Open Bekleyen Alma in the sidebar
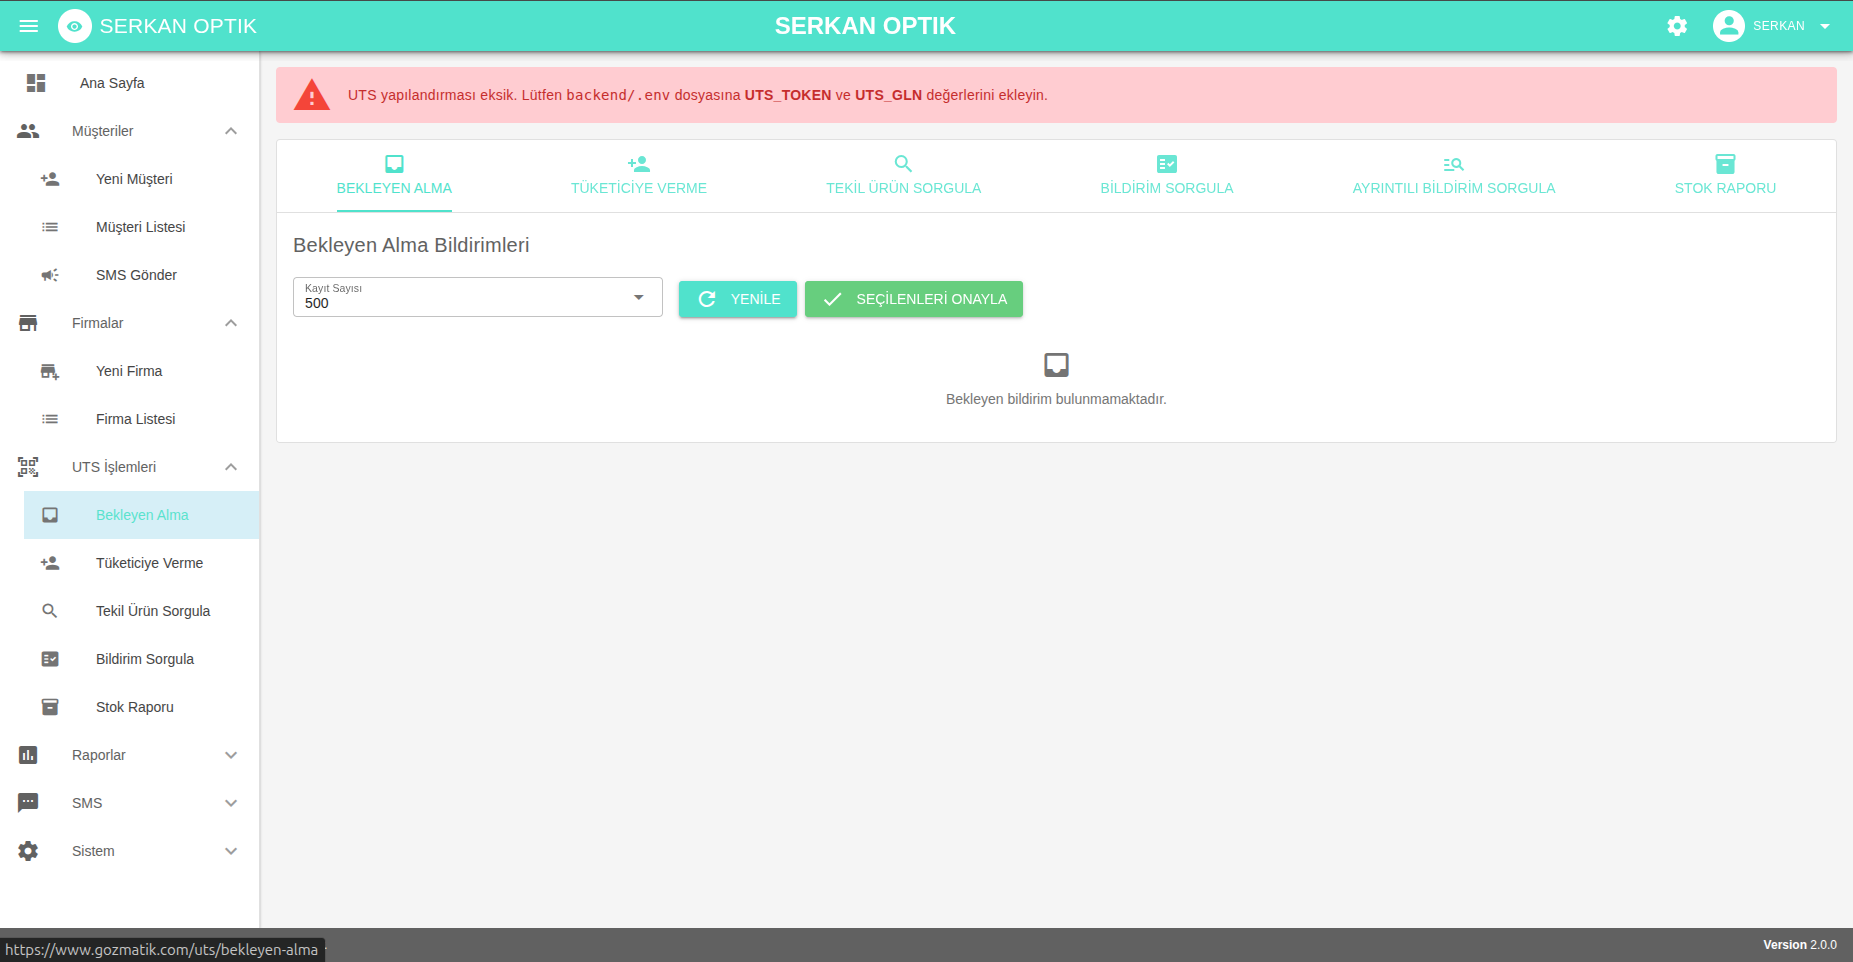Screen dimensions: 1853x962 coord(142,515)
